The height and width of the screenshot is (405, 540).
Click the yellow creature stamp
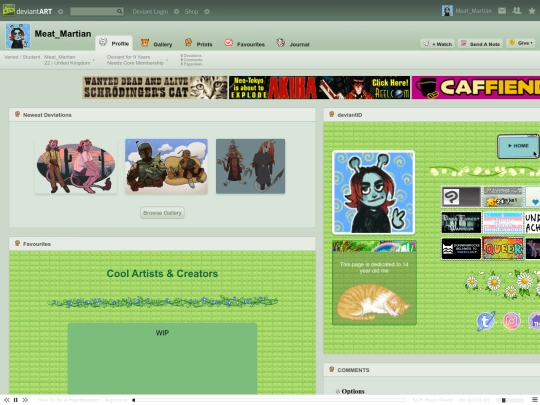pos(503,197)
